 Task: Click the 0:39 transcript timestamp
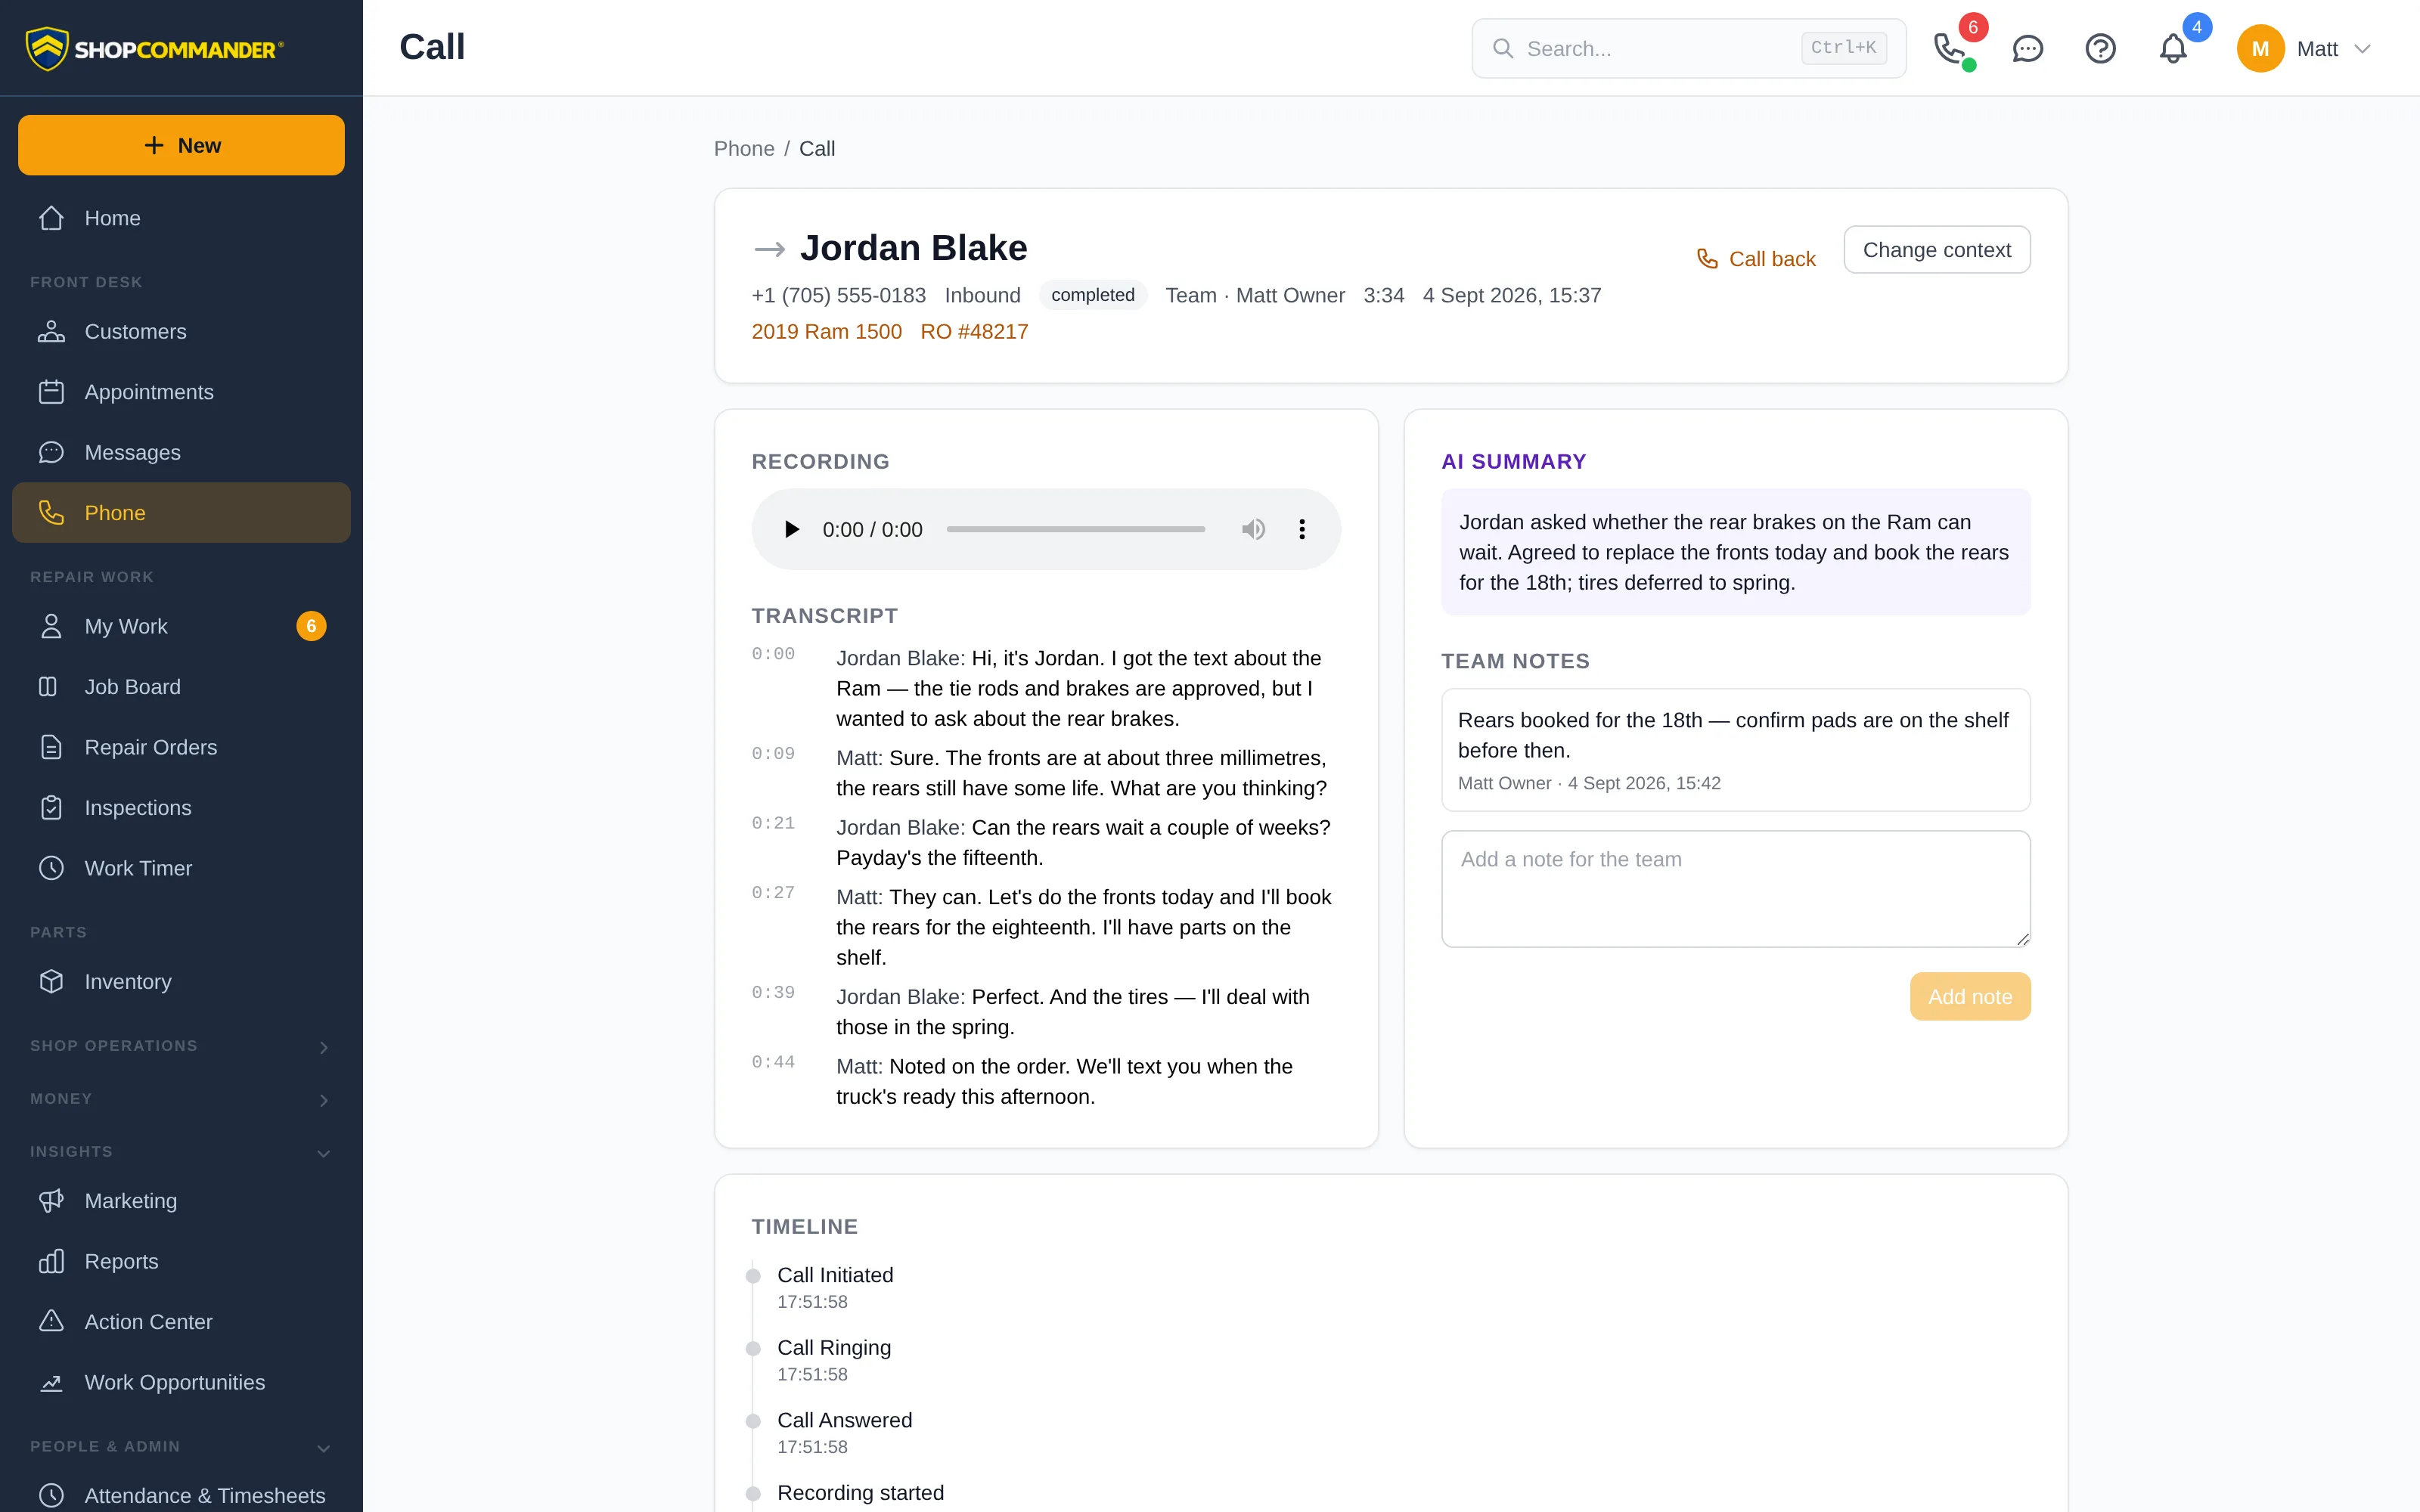pyautogui.click(x=773, y=992)
